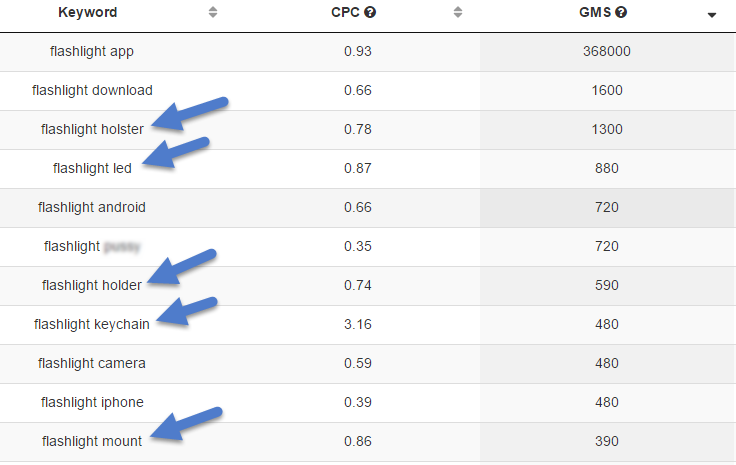
Task: Click the 'flashlight iphone' keyword
Action: point(92,402)
